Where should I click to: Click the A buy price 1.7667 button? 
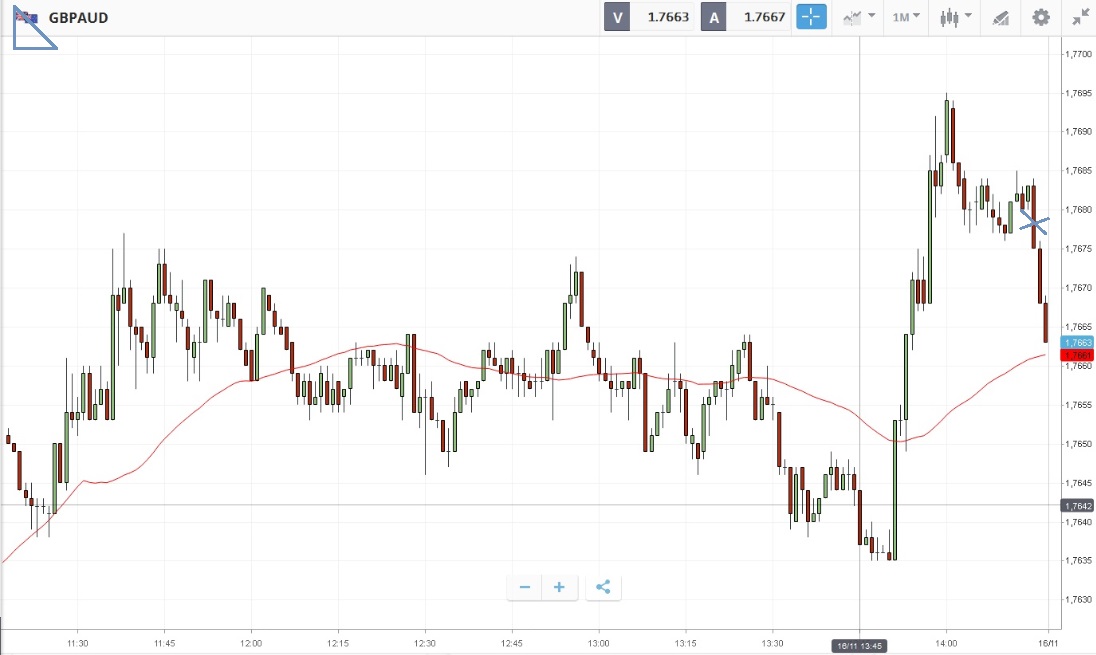coord(745,17)
